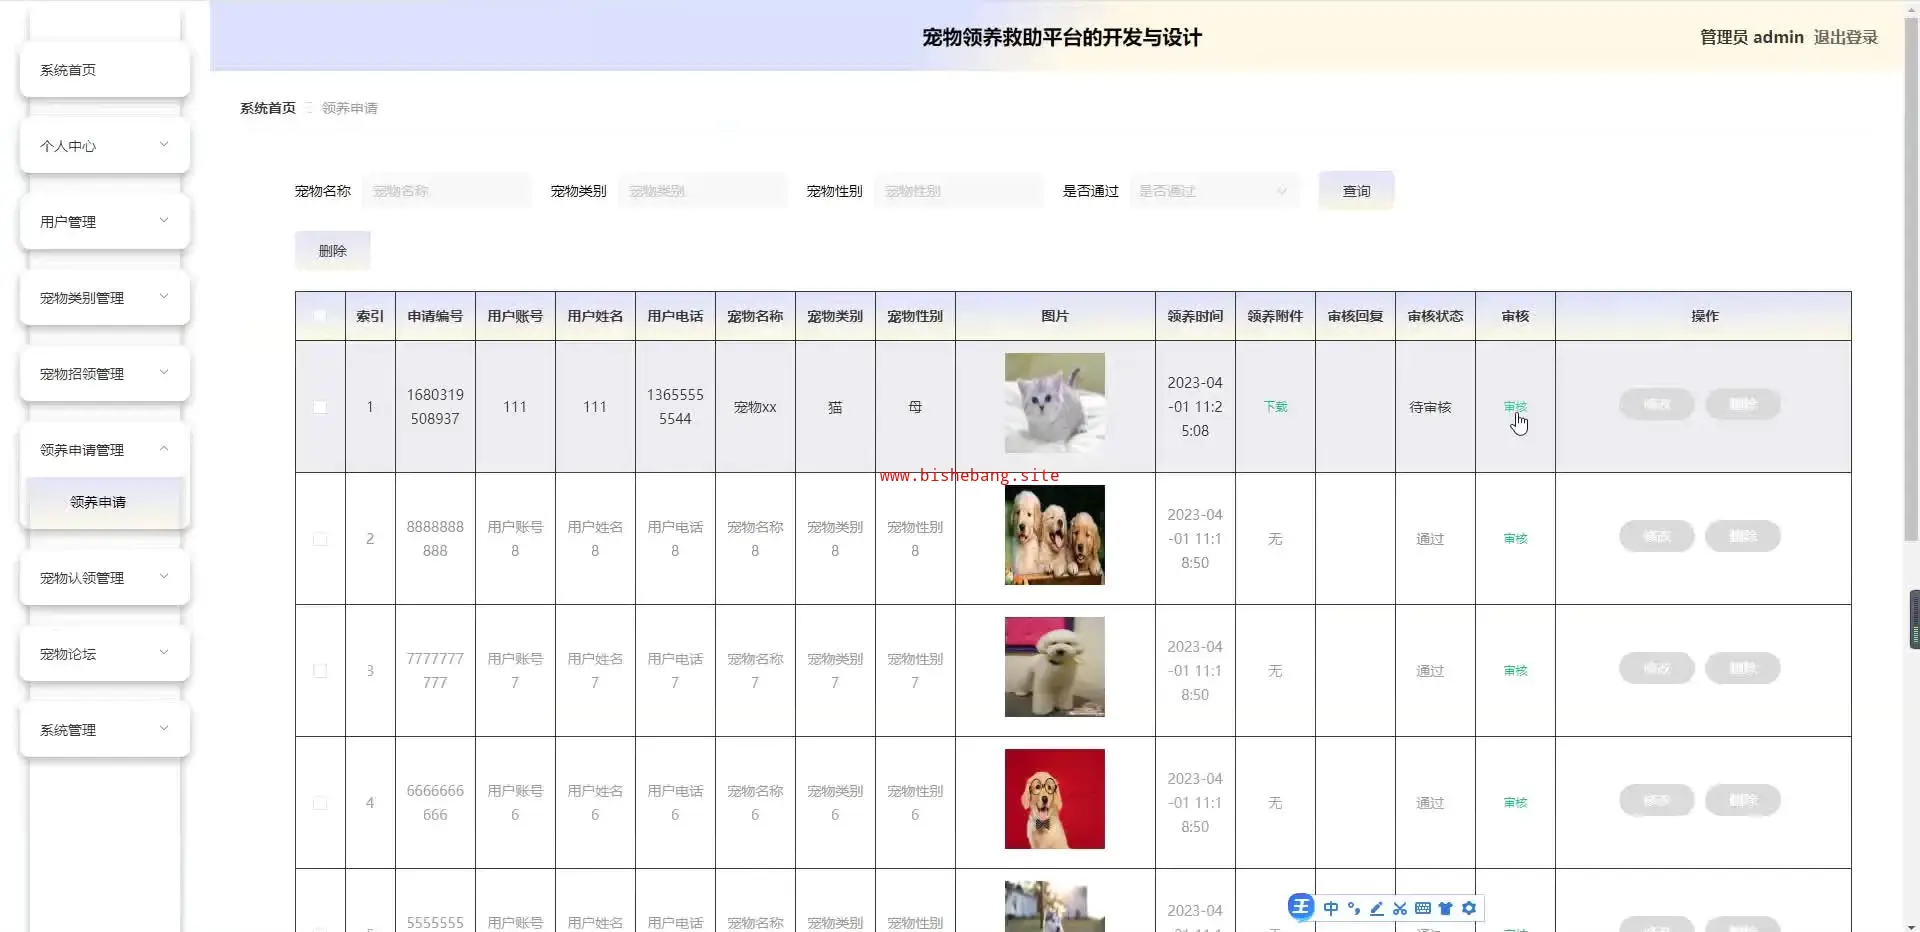The height and width of the screenshot is (932, 1920).
Task: Check the row with application number 6666666666
Action: 320,803
